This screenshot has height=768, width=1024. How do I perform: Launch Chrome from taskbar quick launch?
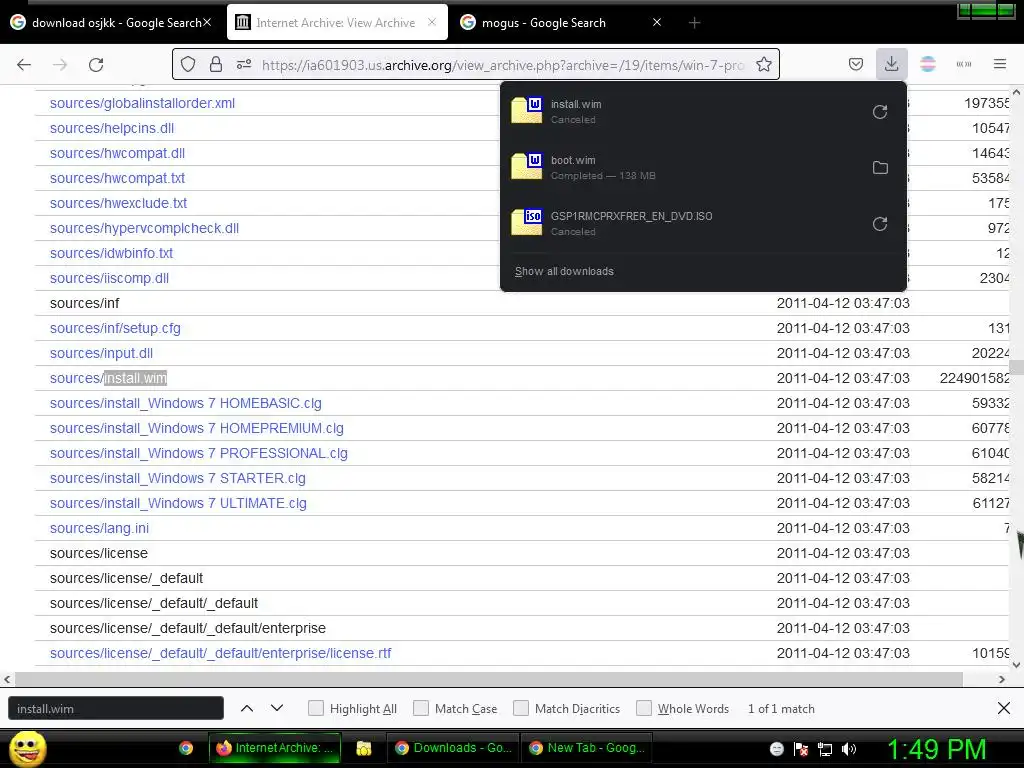tap(186, 748)
